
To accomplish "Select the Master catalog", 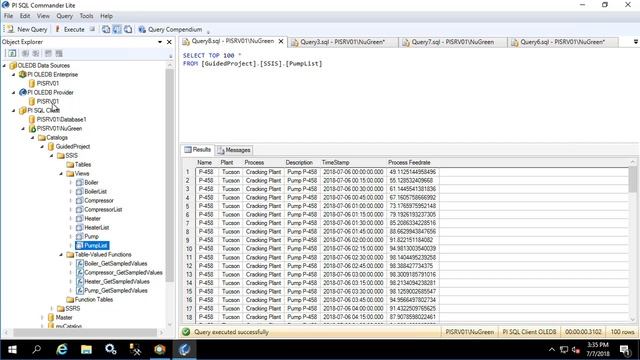I will coord(64,318).
